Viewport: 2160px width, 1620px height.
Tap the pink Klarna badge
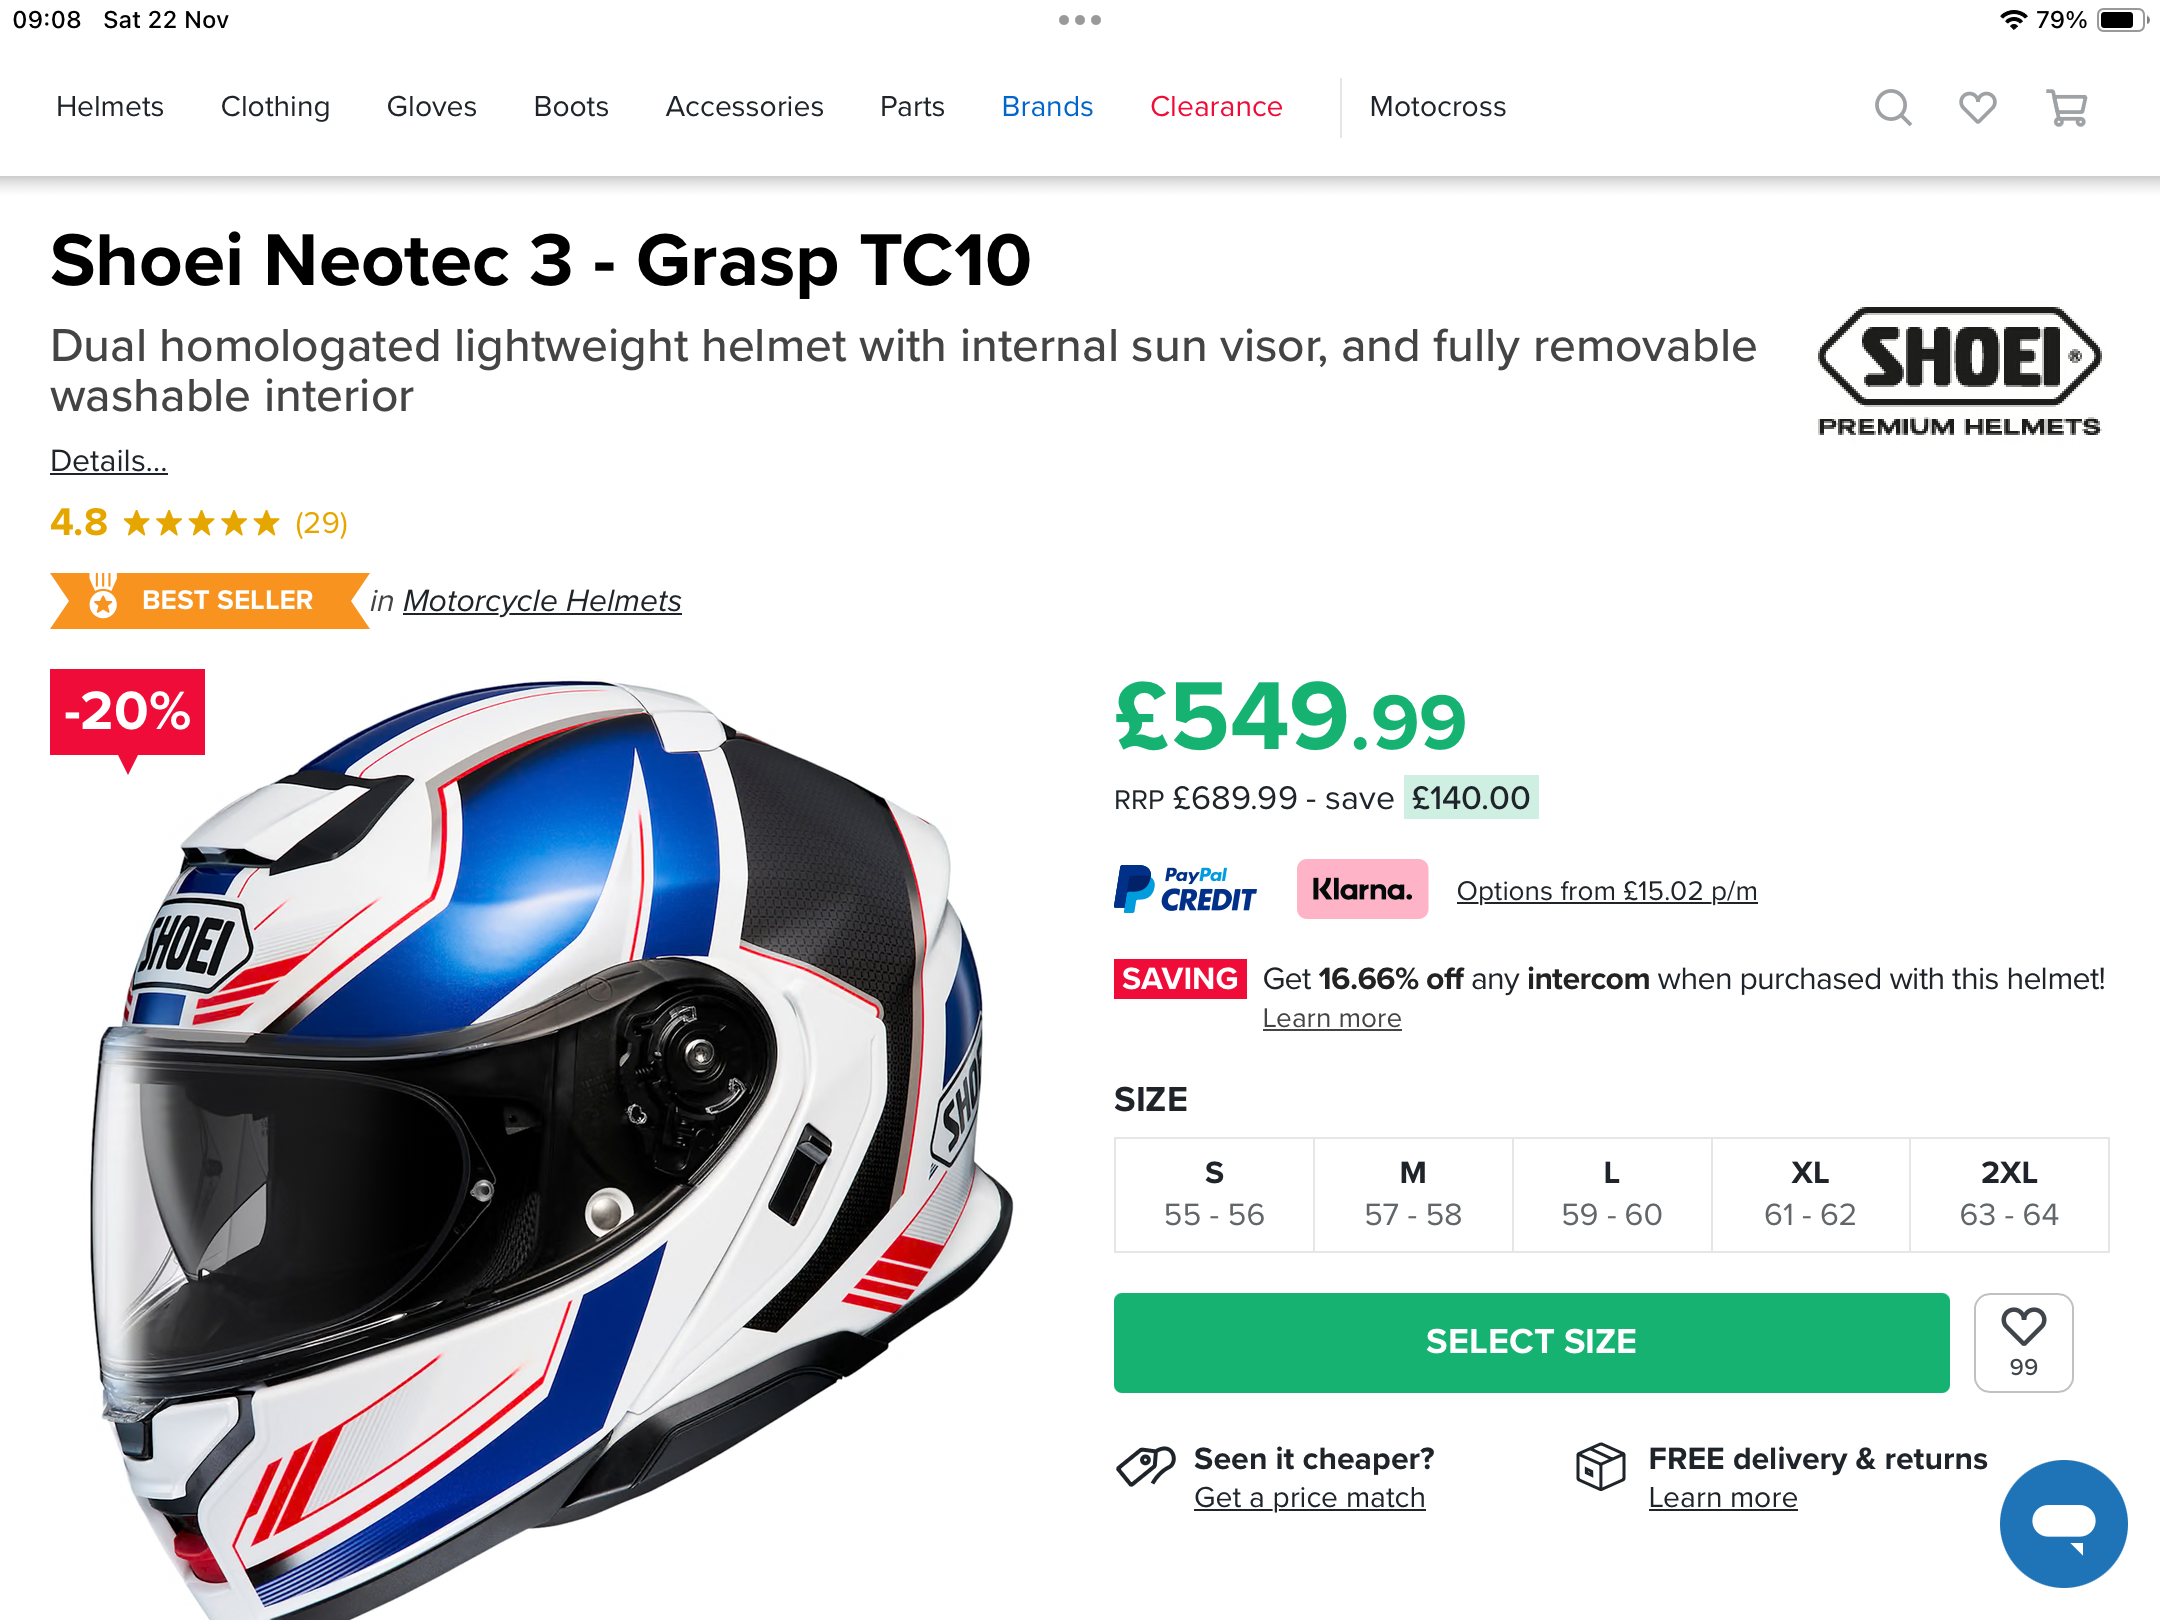click(1362, 889)
